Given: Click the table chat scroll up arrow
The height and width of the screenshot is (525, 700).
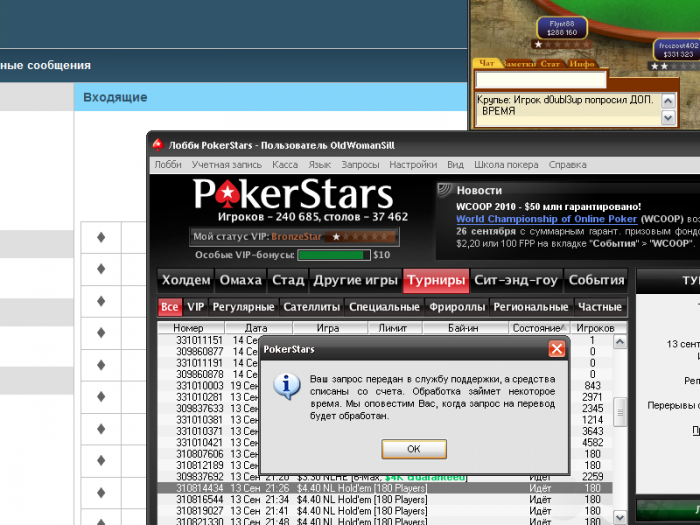Looking at the screenshot, I should point(668,101).
